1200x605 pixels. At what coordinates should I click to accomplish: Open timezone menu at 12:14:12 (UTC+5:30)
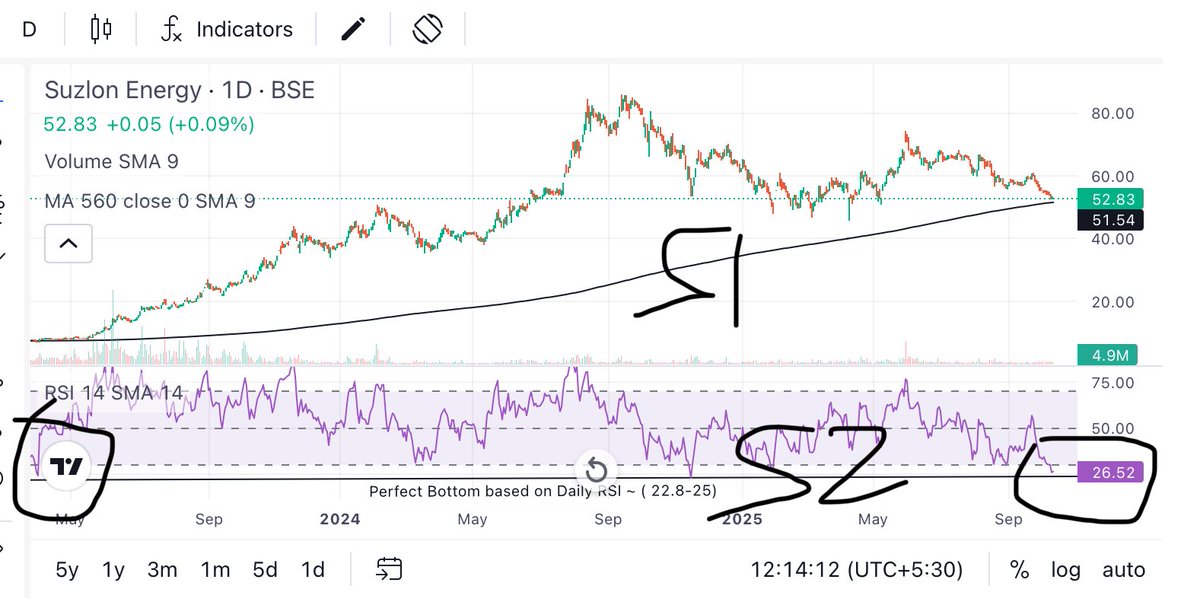pyautogui.click(x=857, y=570)
